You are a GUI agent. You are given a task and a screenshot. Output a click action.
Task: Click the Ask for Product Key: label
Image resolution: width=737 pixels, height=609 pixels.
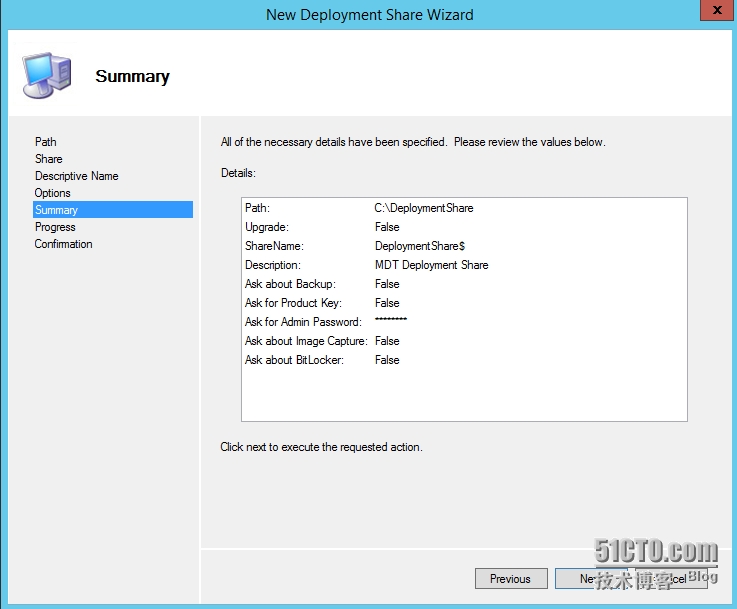coord(293,303)
